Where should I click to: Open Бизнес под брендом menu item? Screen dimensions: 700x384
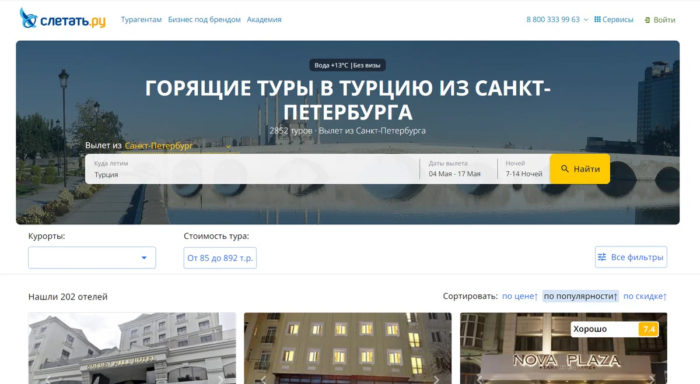click(204, 19)
